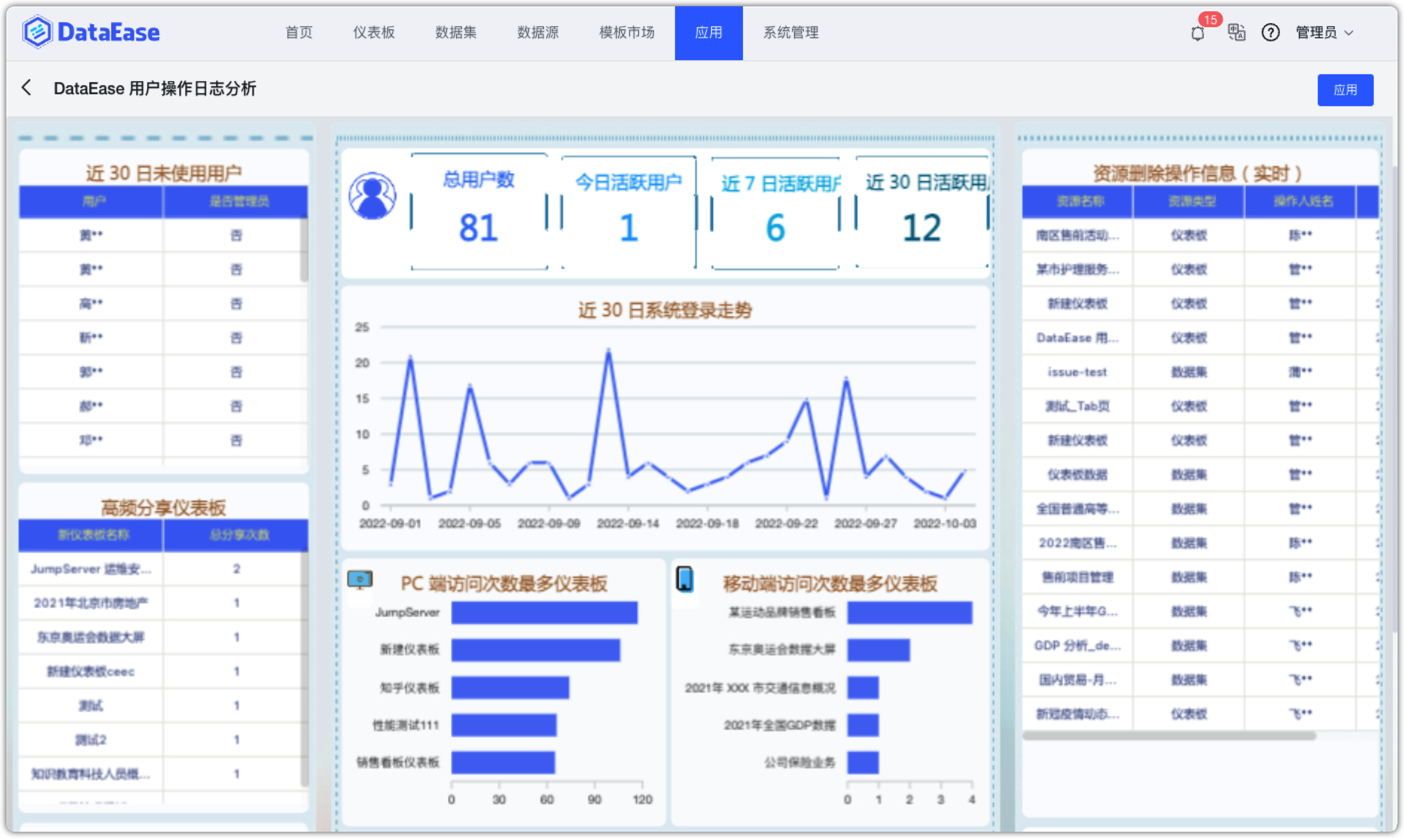Image resolution: width=1404 pixels, height=838 pixels.
Task: Click the PC monitor icon beside PC 端访问次数最多仪表板
Action: coord(359,578)
